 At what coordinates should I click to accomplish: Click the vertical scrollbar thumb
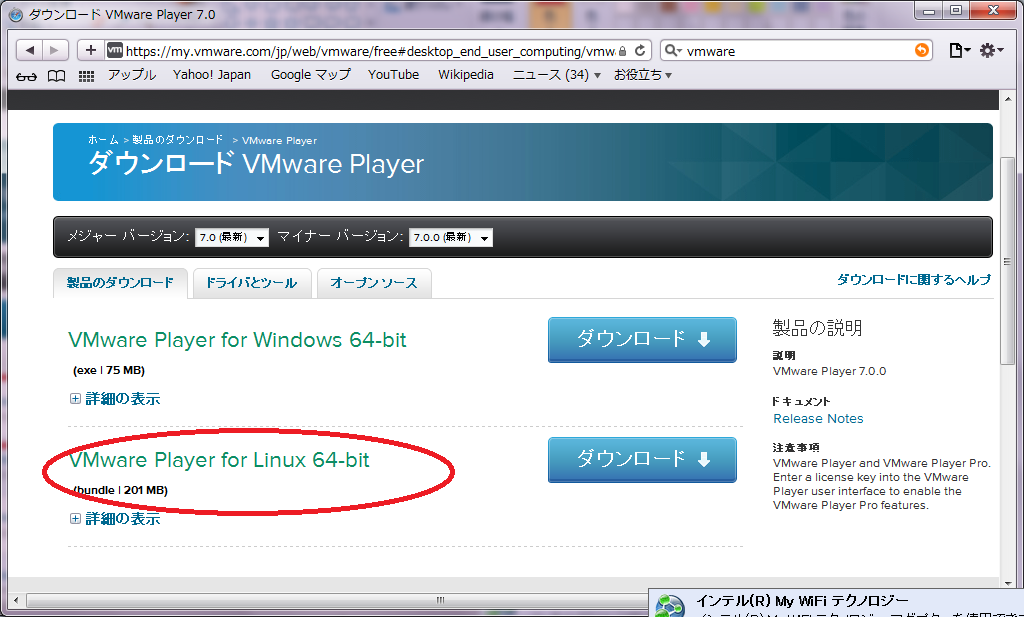tap(1007, 261)
